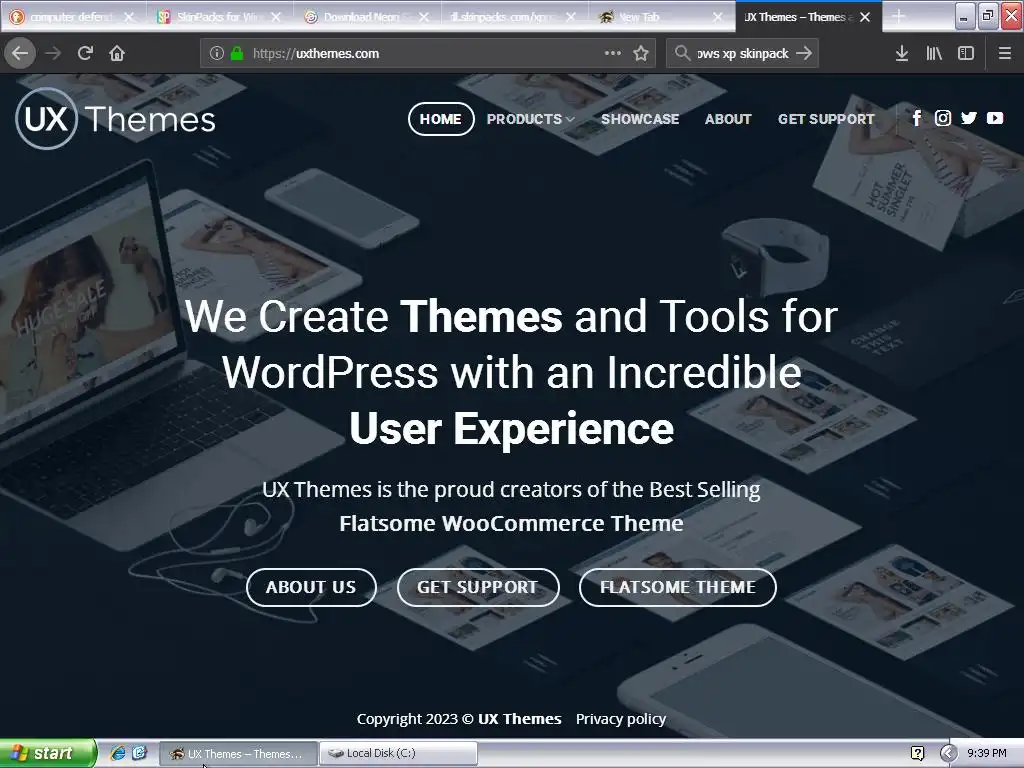Bookmark this page with the star
1024x768 pixels.
click(x=641, y=54)
